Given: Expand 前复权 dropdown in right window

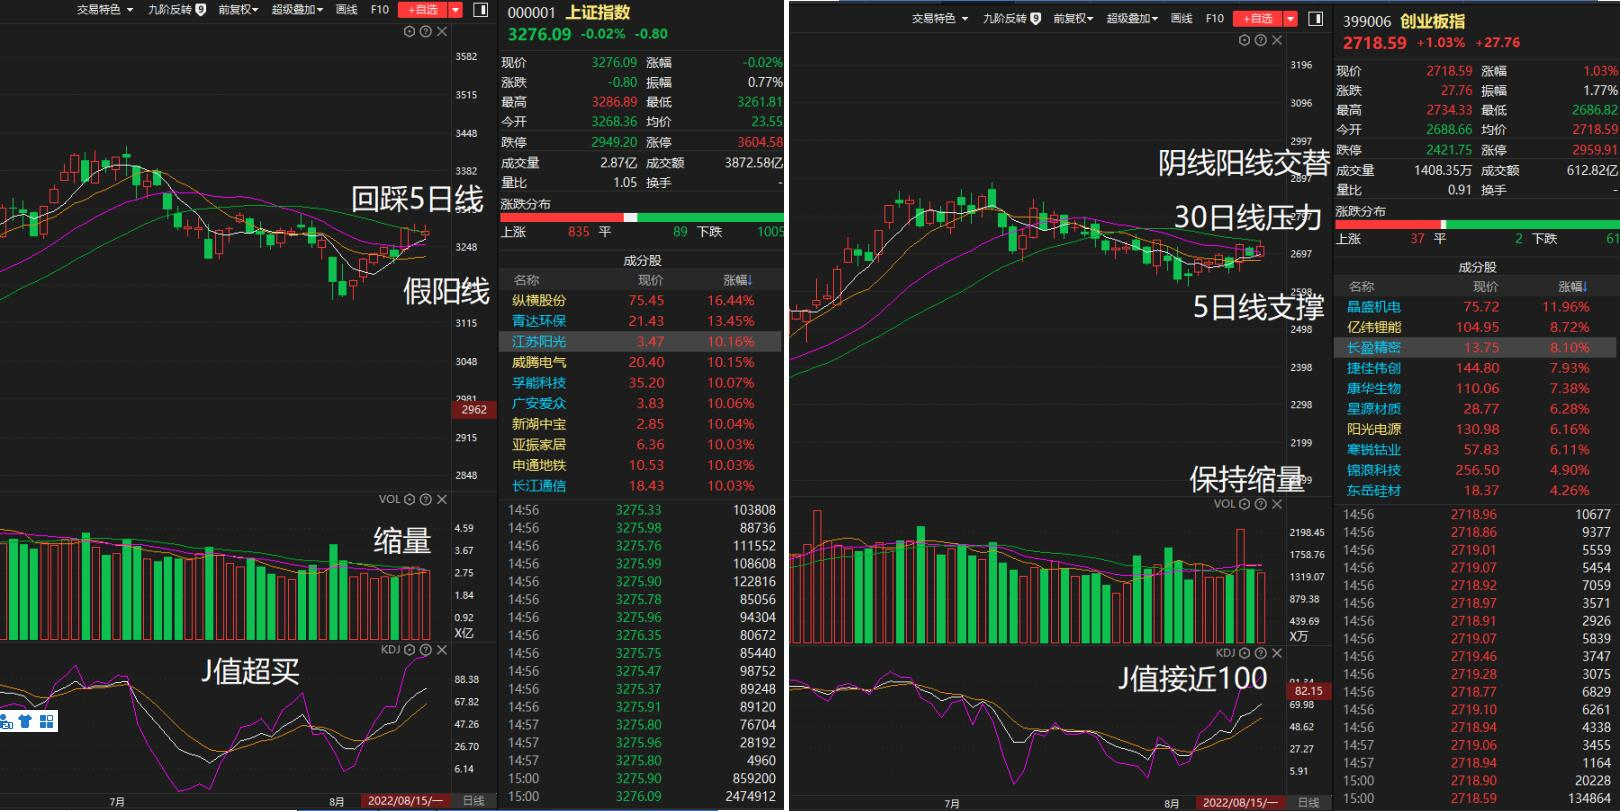Looking at the screenshot, I should (x=1073, y=18).
